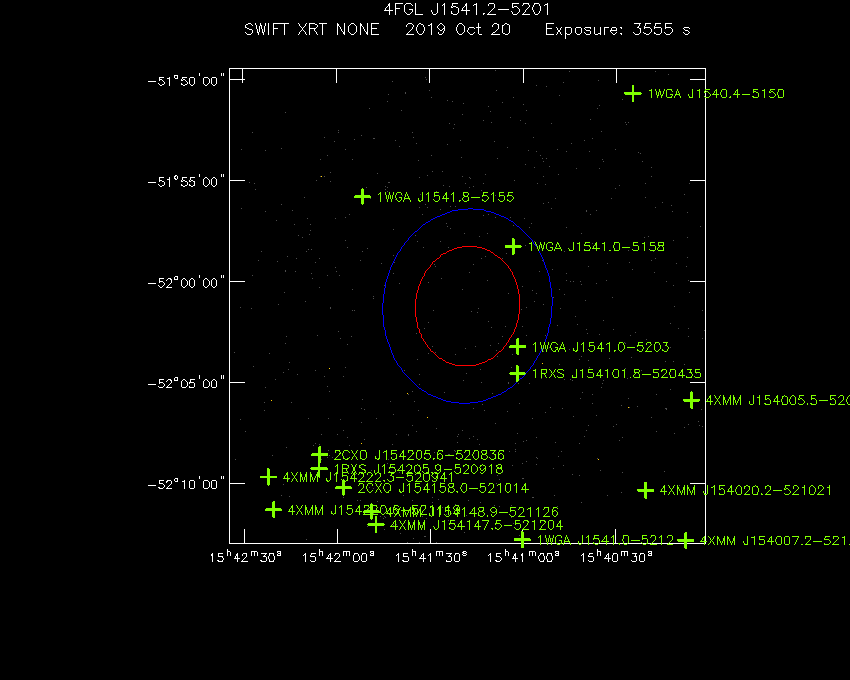Select the label 1WGA J1541.0-5212

coord(606,540)
